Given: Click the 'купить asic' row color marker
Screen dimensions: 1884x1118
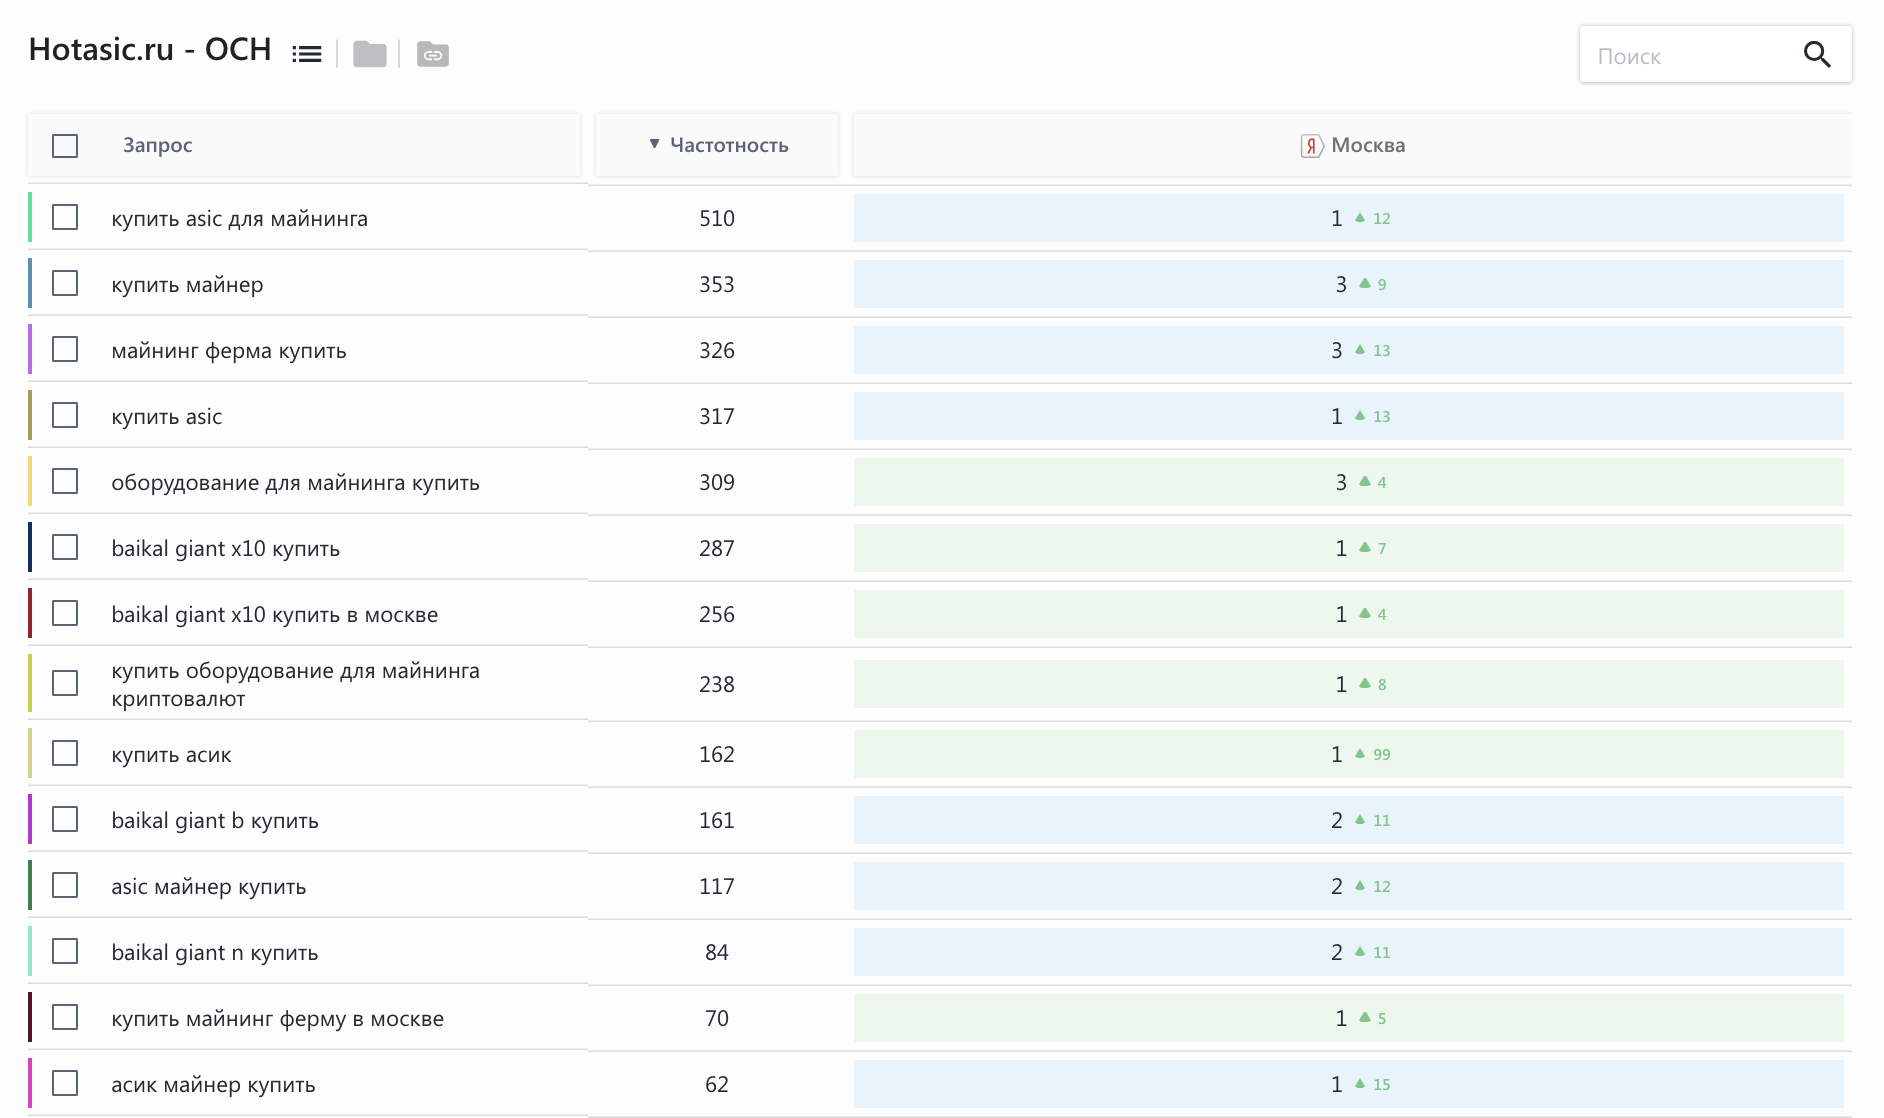Looking at the screenshot, I should point(30,415).
